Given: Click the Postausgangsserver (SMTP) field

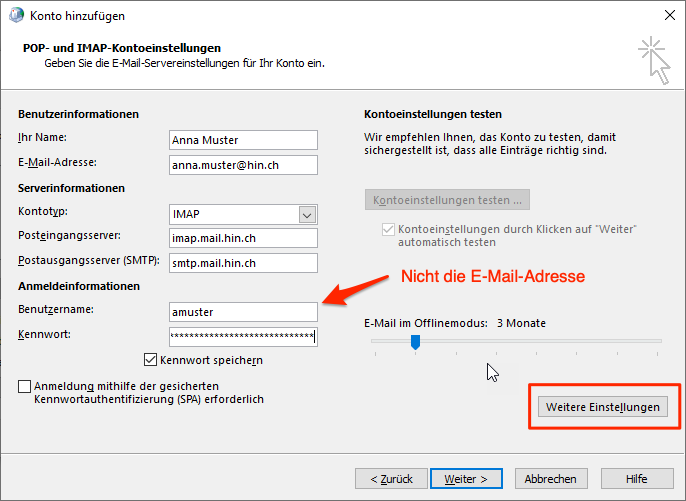Looking at the screenshot, I should (243, 263).
